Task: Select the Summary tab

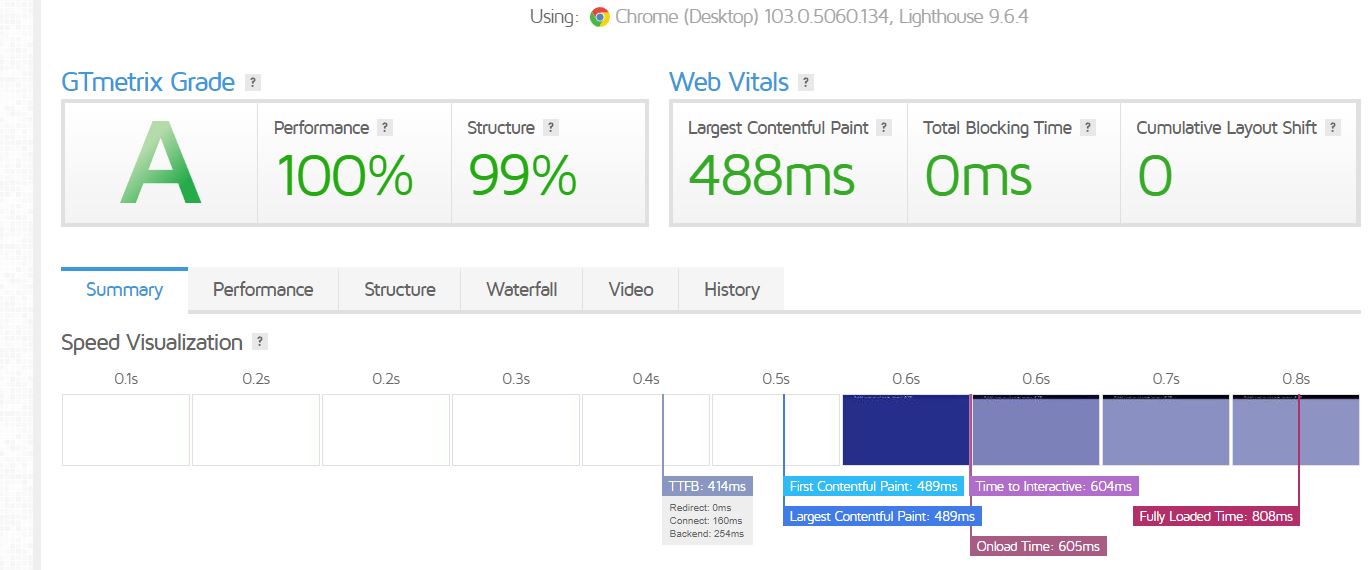Action: (124, 290)
